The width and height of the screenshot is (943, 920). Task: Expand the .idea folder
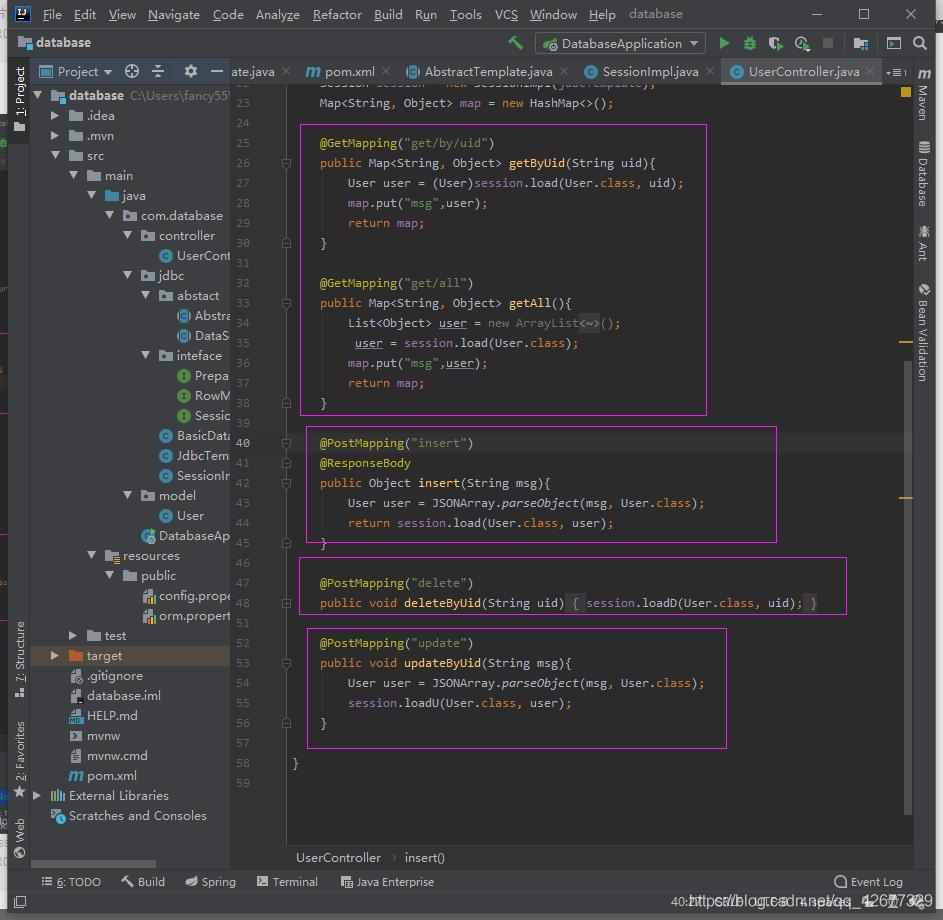point(56,115)
